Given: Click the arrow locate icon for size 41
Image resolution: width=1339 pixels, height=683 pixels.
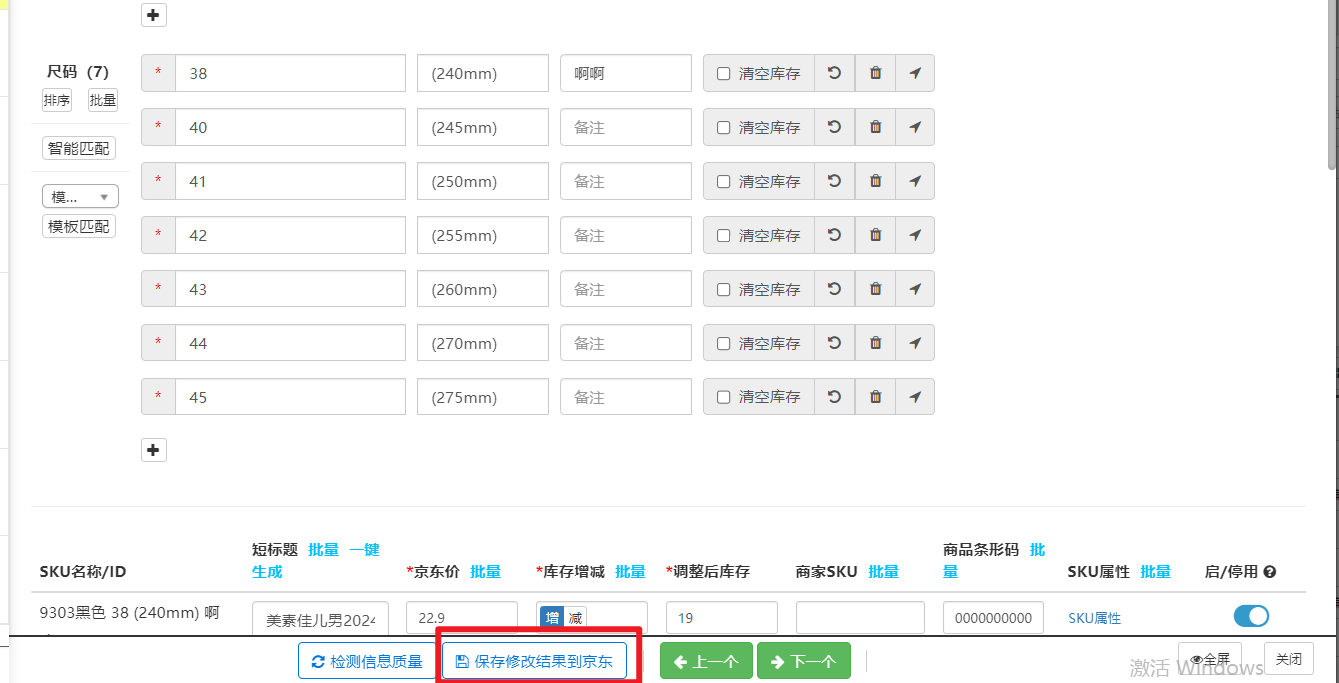Looking at the screenshot, I should [x=915, y=181].
